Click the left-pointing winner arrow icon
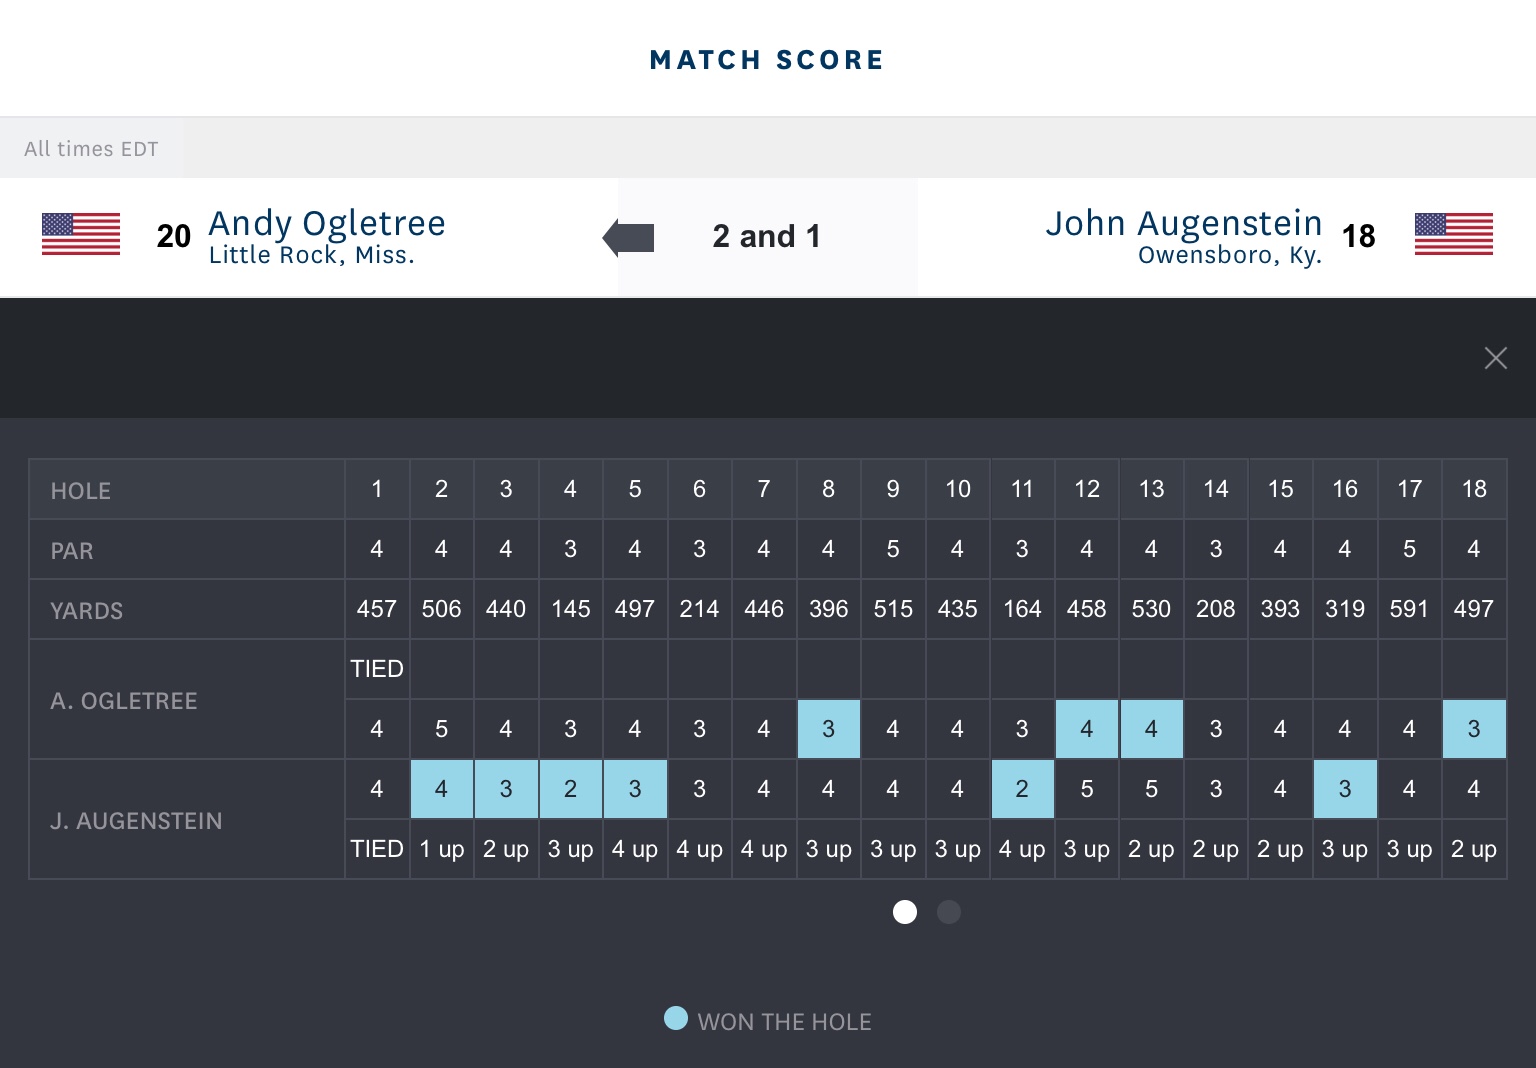The height and width of the screenshot is (1068, 1536). tap(629, 238)
